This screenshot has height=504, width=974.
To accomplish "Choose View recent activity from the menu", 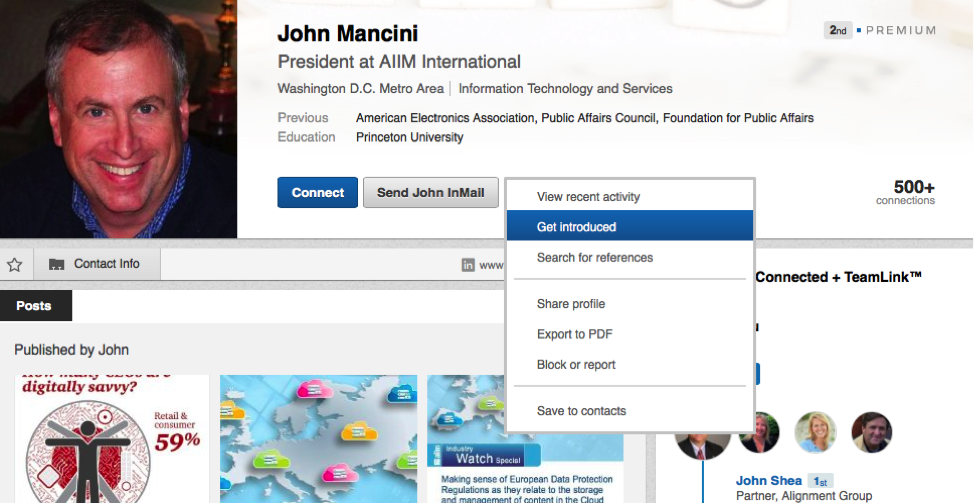I will point(630,196).
